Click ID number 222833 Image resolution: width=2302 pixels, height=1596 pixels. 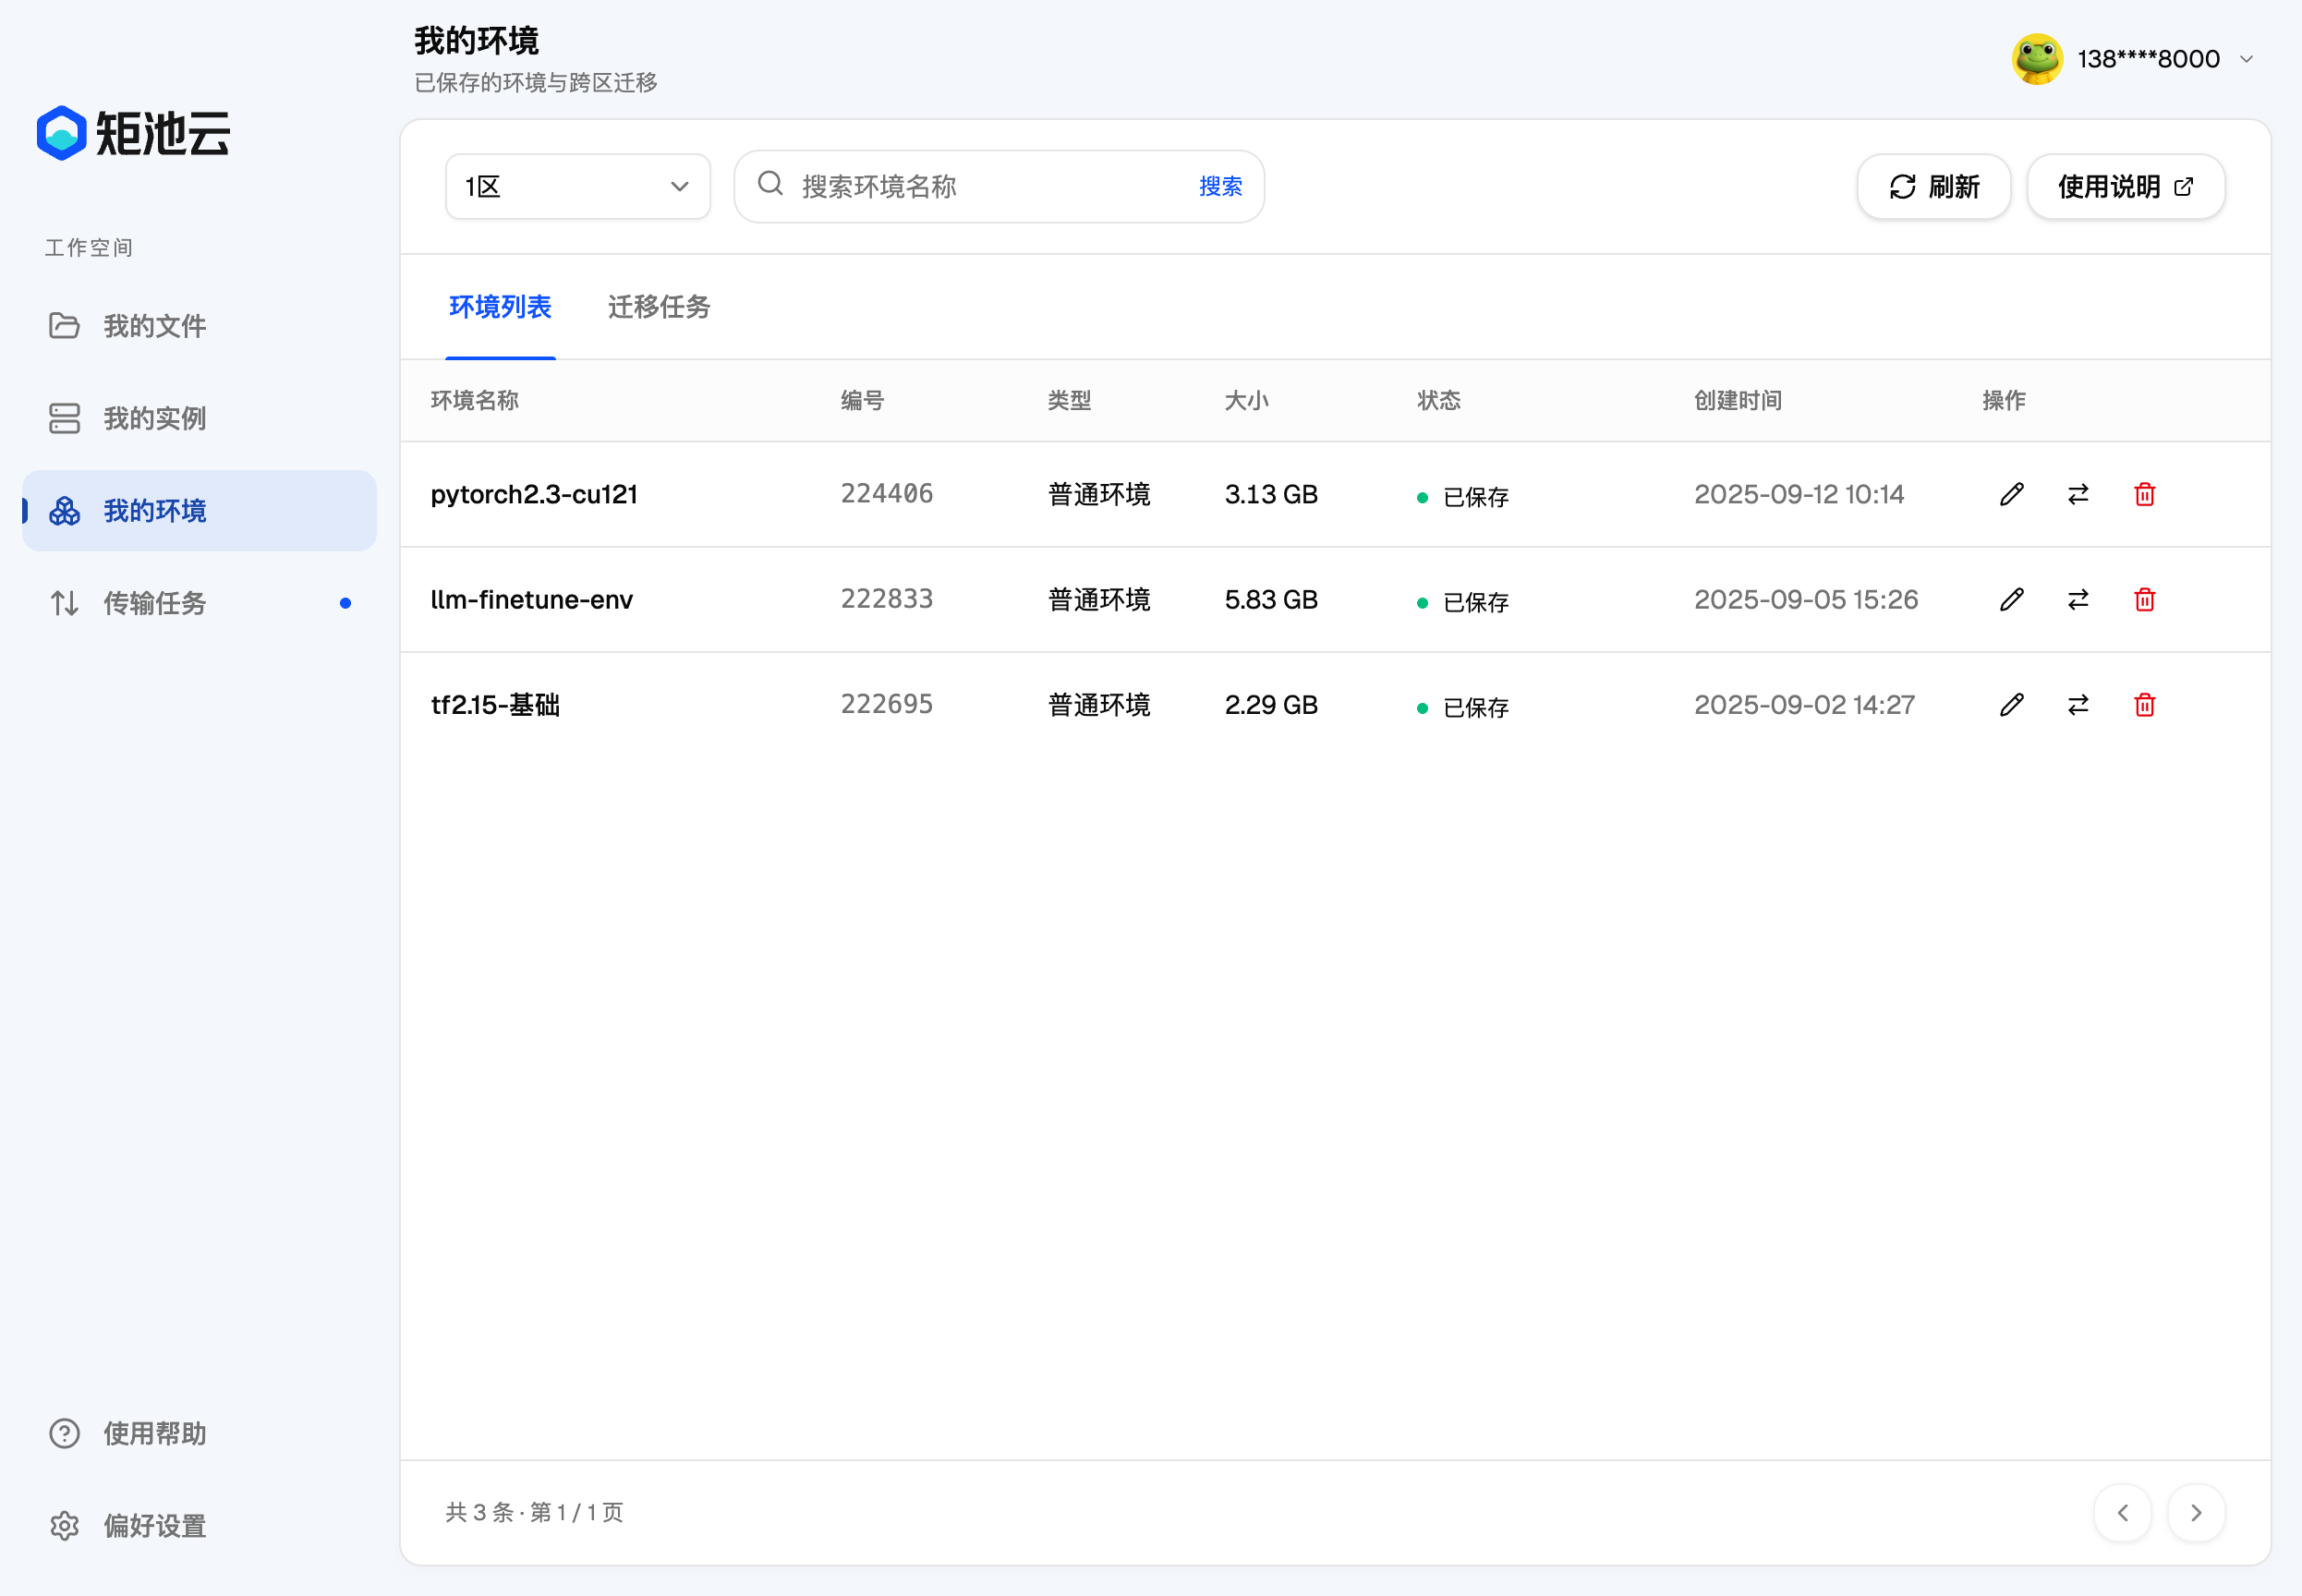click(886, 599)
